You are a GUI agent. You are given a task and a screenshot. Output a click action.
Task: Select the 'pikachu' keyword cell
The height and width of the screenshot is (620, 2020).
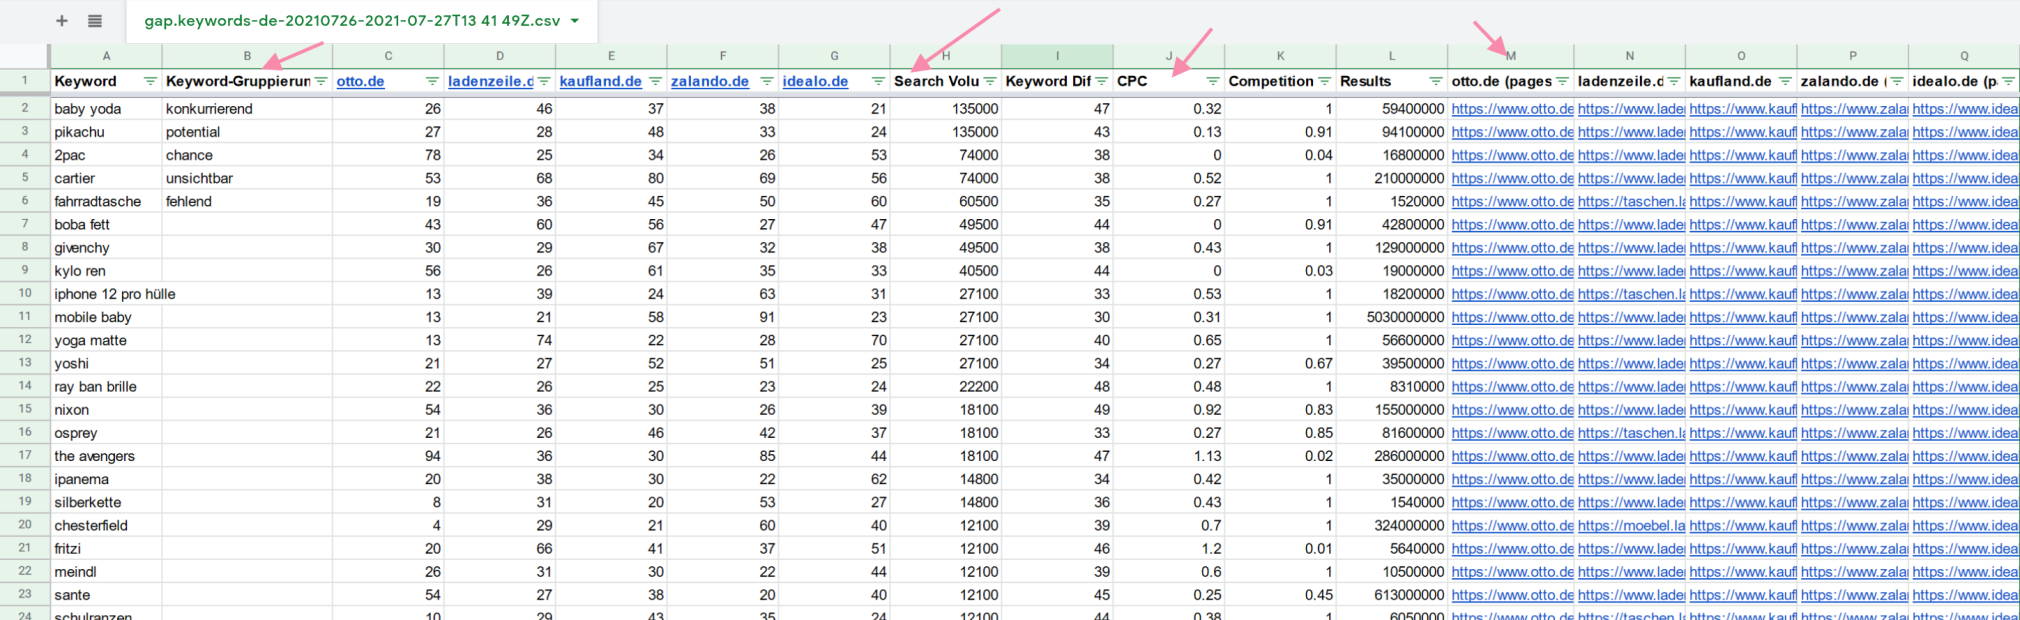[106, 132]
